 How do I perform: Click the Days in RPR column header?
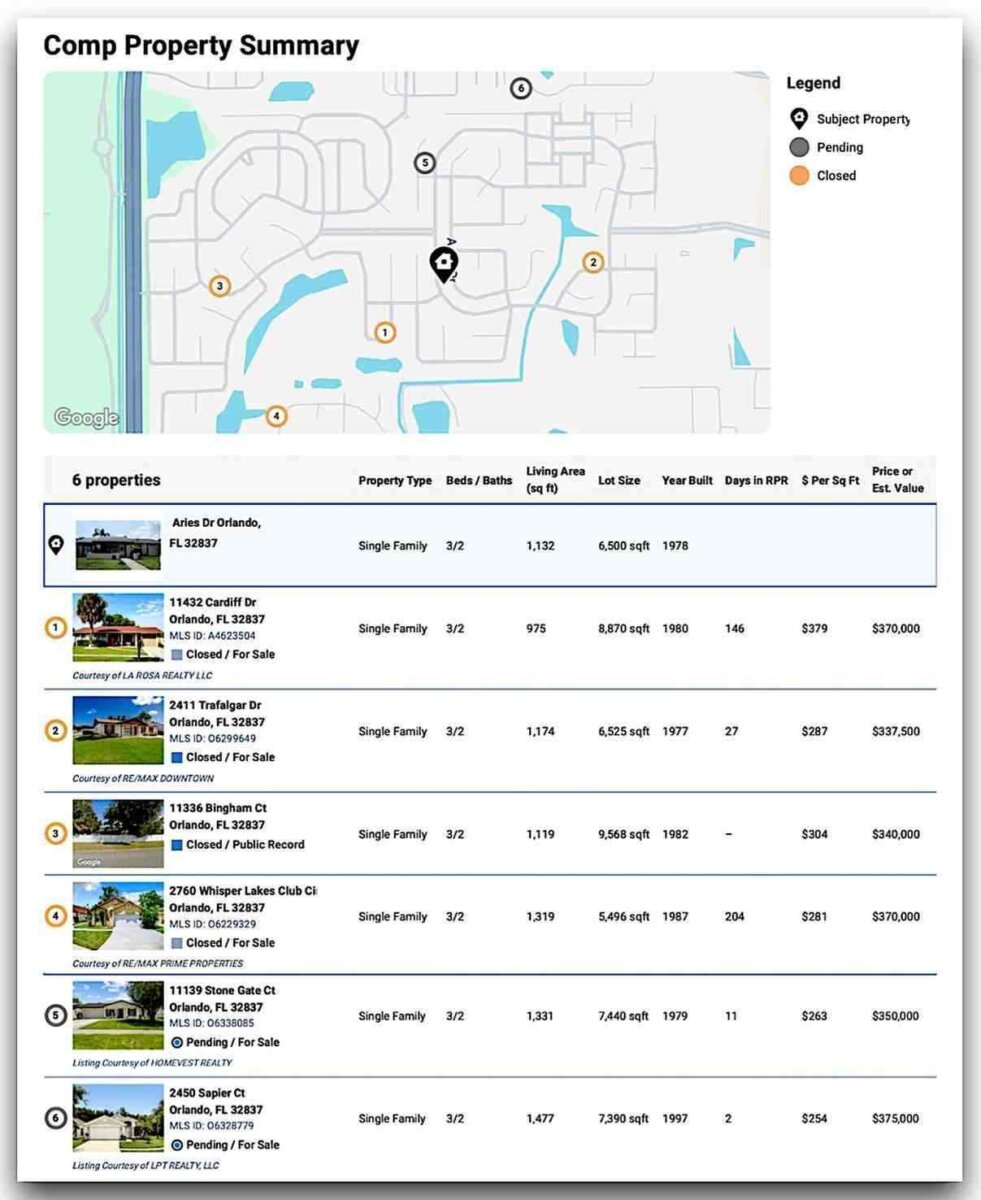pyautogui.click(x=757, y=481)
